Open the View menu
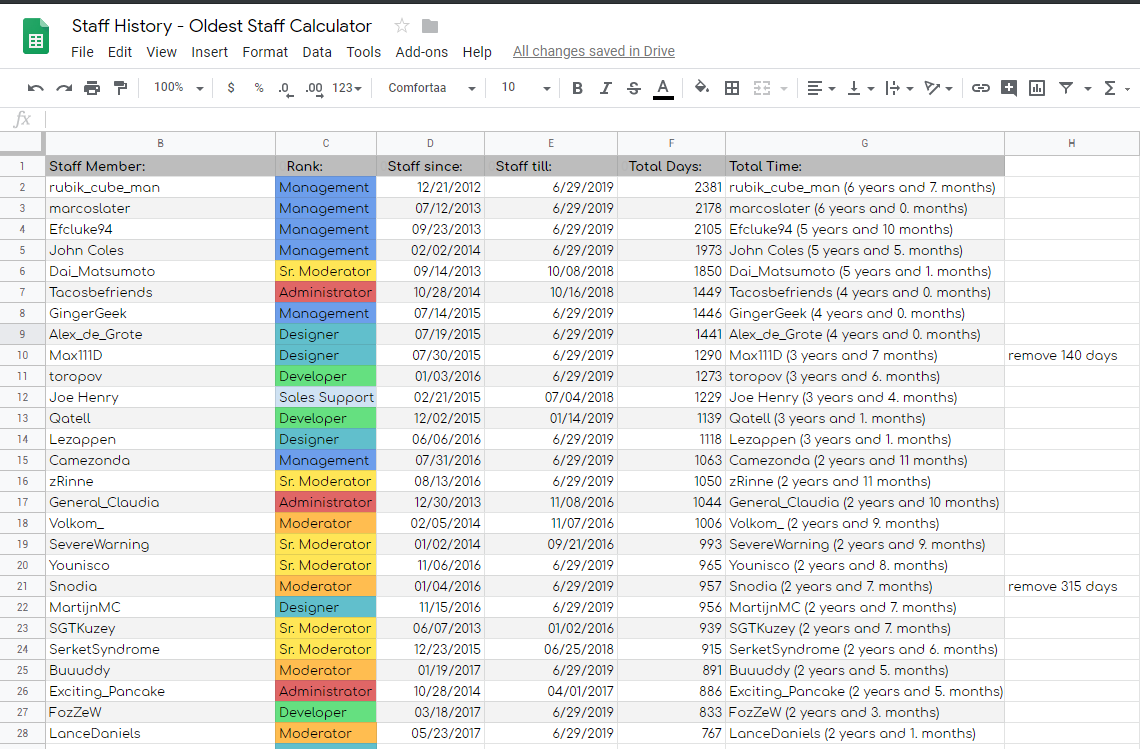This screenshot has height=749, width=1140. (x=161, y=52)
